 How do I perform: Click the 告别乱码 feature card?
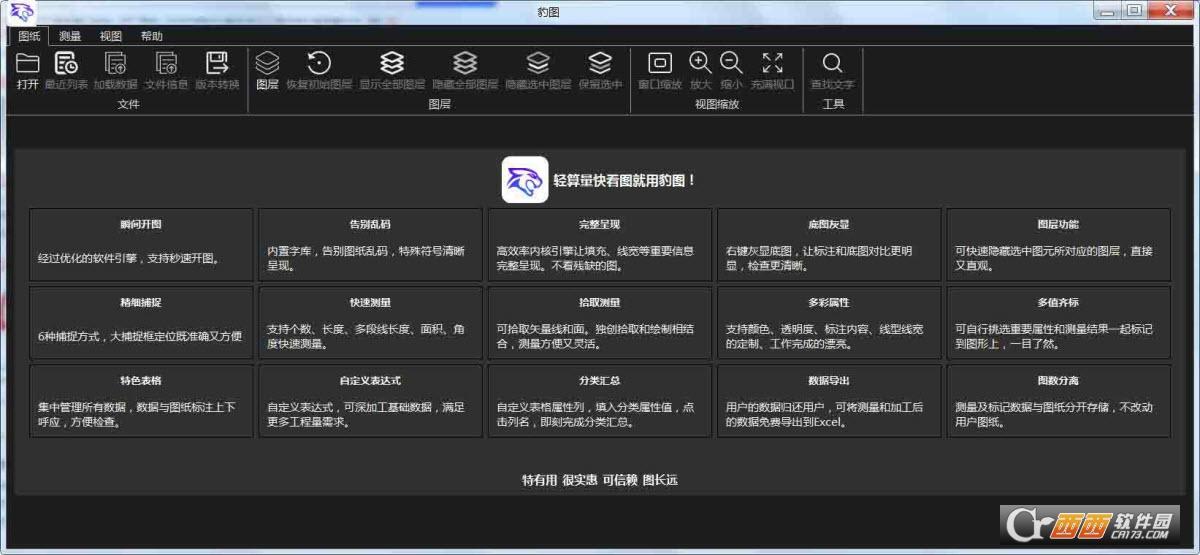pos(370,244)
